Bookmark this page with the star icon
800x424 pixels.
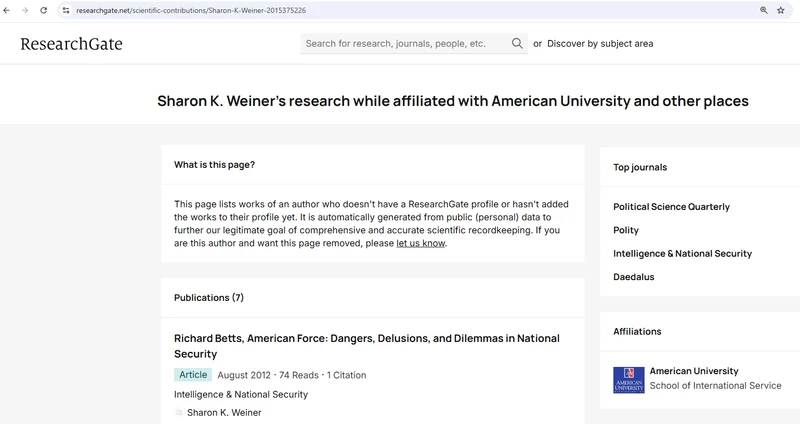tap(781, 10)
